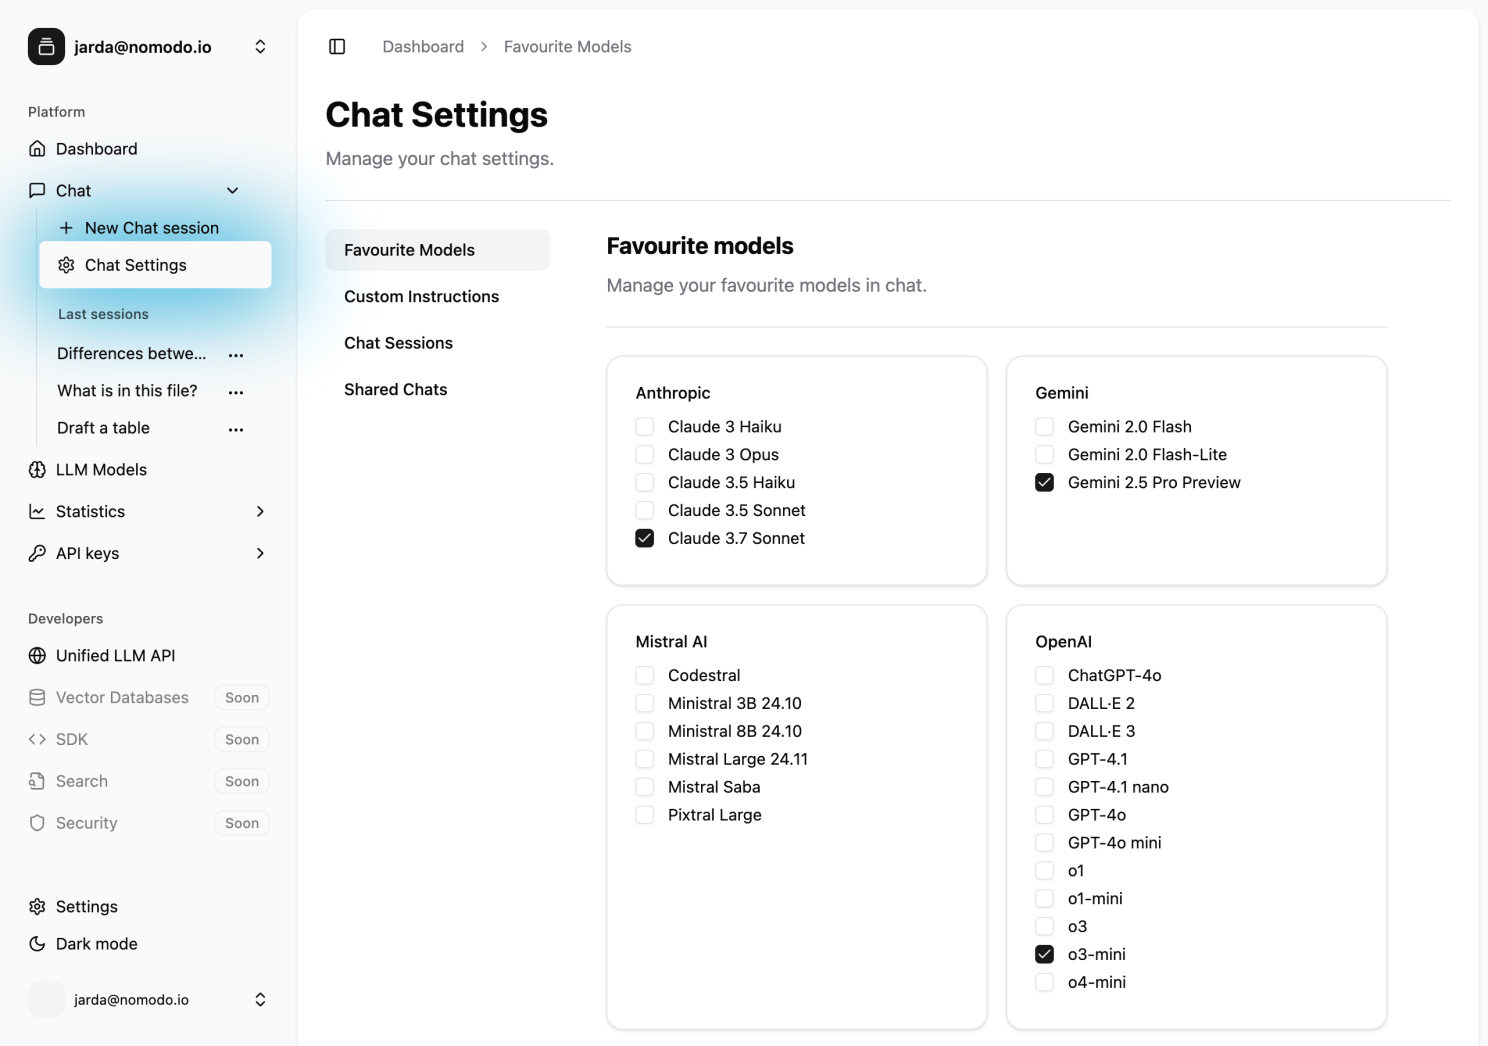Open LLM Models in sidebar

pos(101,470)
